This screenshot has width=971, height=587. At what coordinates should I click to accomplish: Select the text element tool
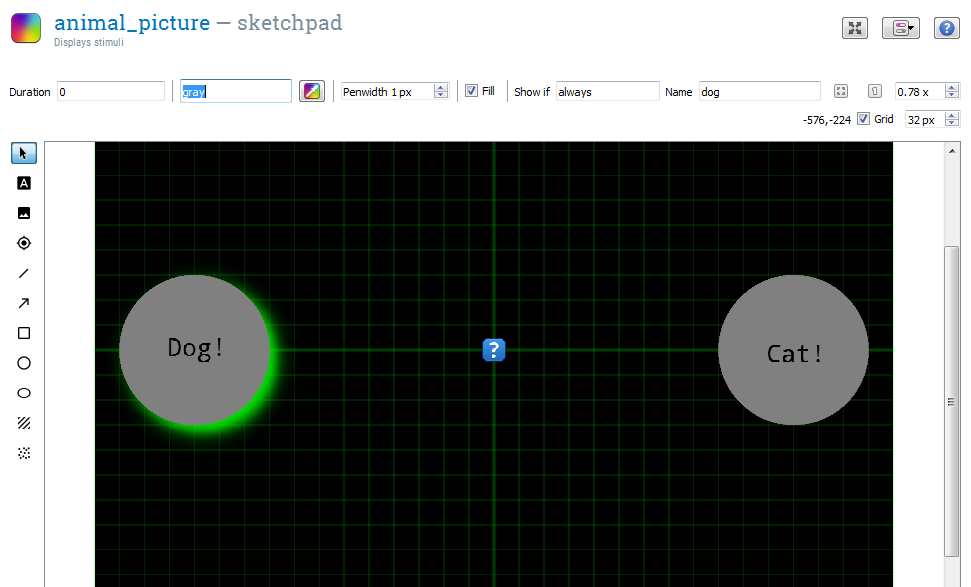[24, 183]
